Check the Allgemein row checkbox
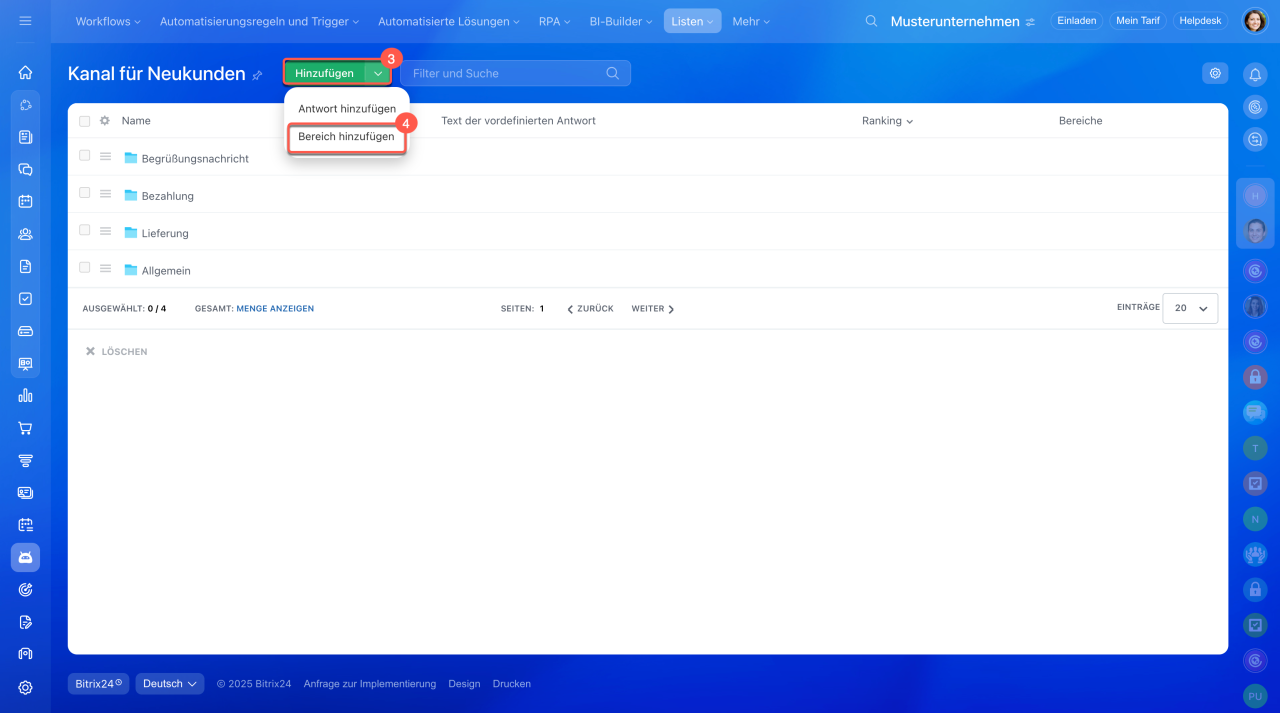This screenshot has height=713, width=1280. pos(85,267)
